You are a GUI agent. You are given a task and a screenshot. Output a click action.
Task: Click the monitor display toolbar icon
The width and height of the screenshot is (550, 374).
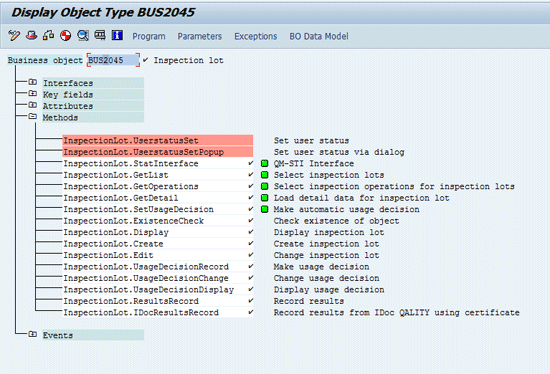click(100, 35)
